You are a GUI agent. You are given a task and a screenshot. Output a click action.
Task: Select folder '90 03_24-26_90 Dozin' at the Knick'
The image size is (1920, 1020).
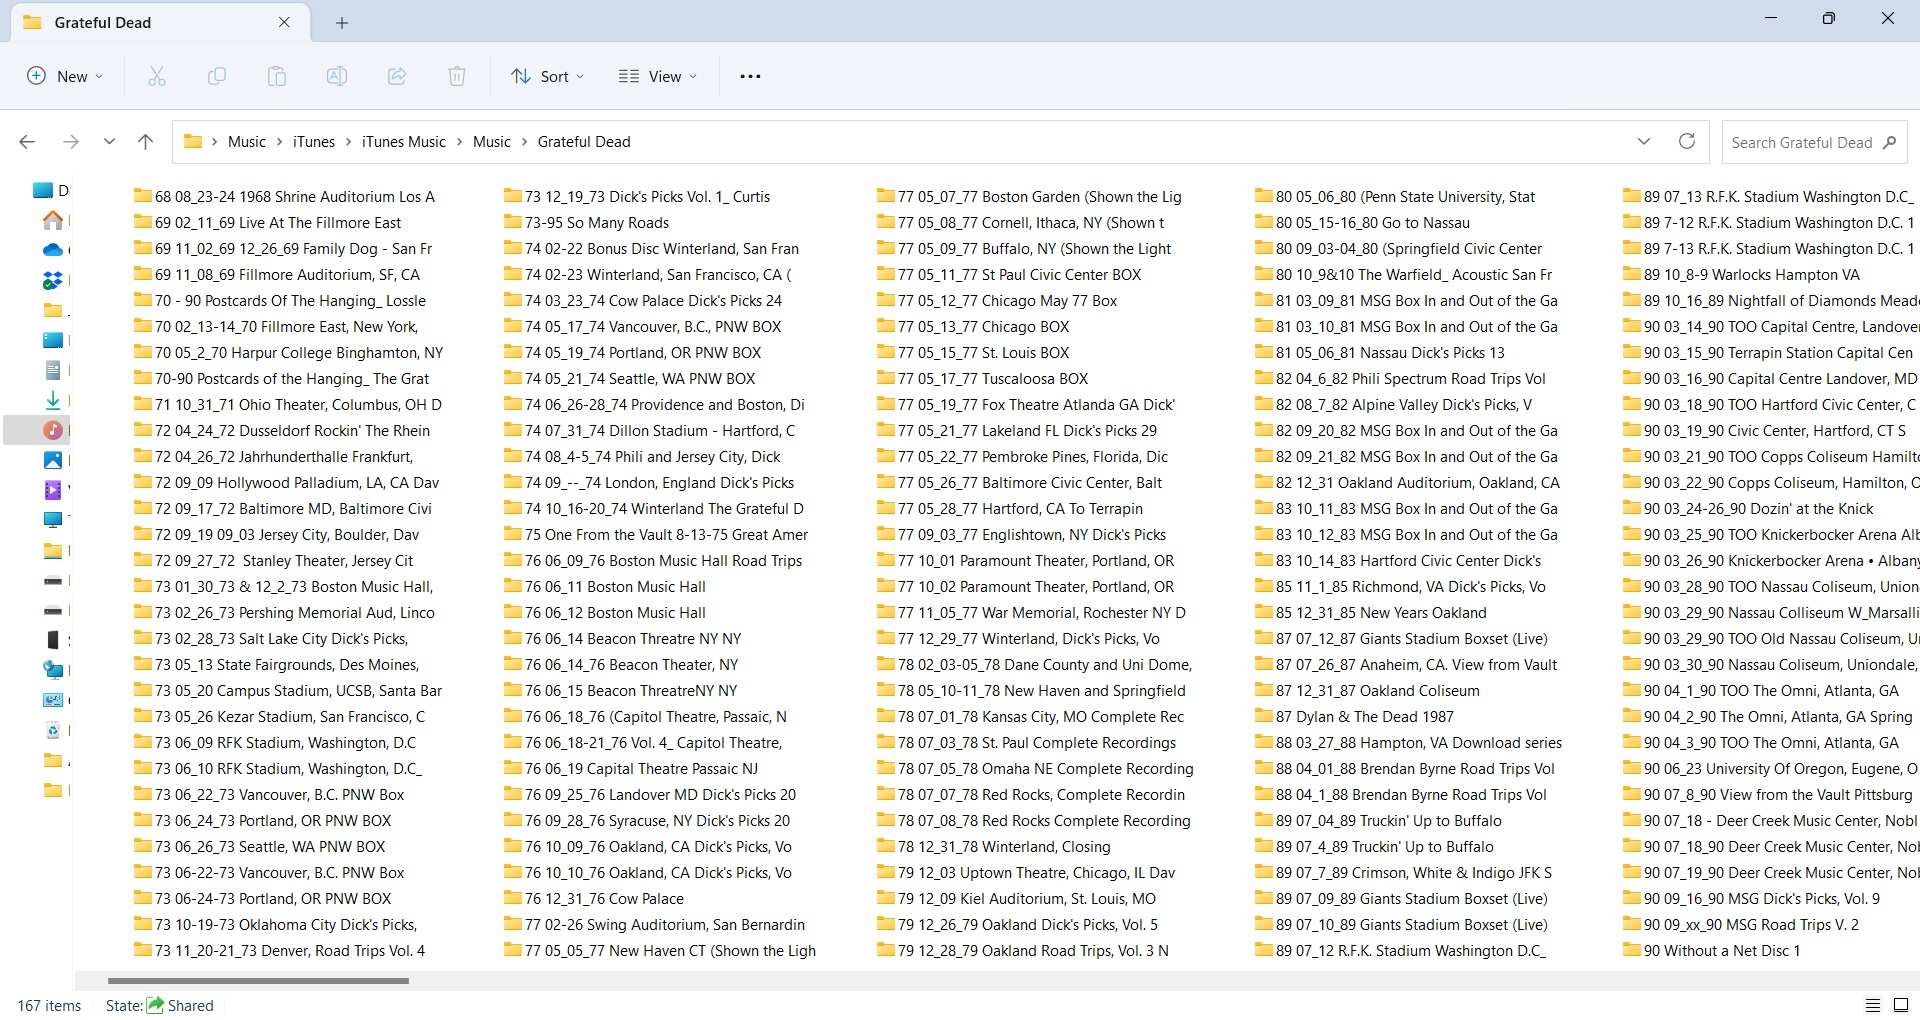pos(1749,508)
